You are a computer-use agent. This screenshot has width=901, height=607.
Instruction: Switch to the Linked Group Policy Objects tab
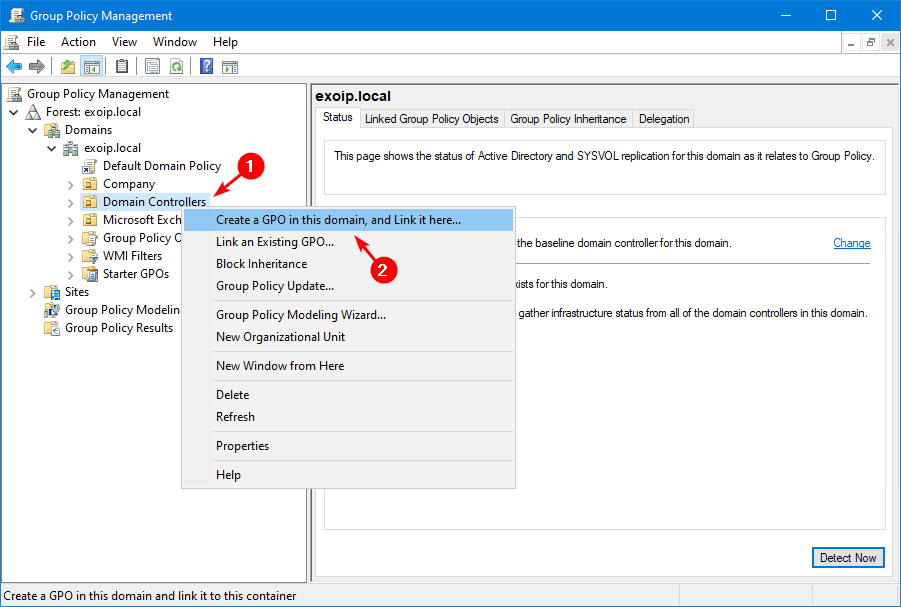(x=431, y=118)
